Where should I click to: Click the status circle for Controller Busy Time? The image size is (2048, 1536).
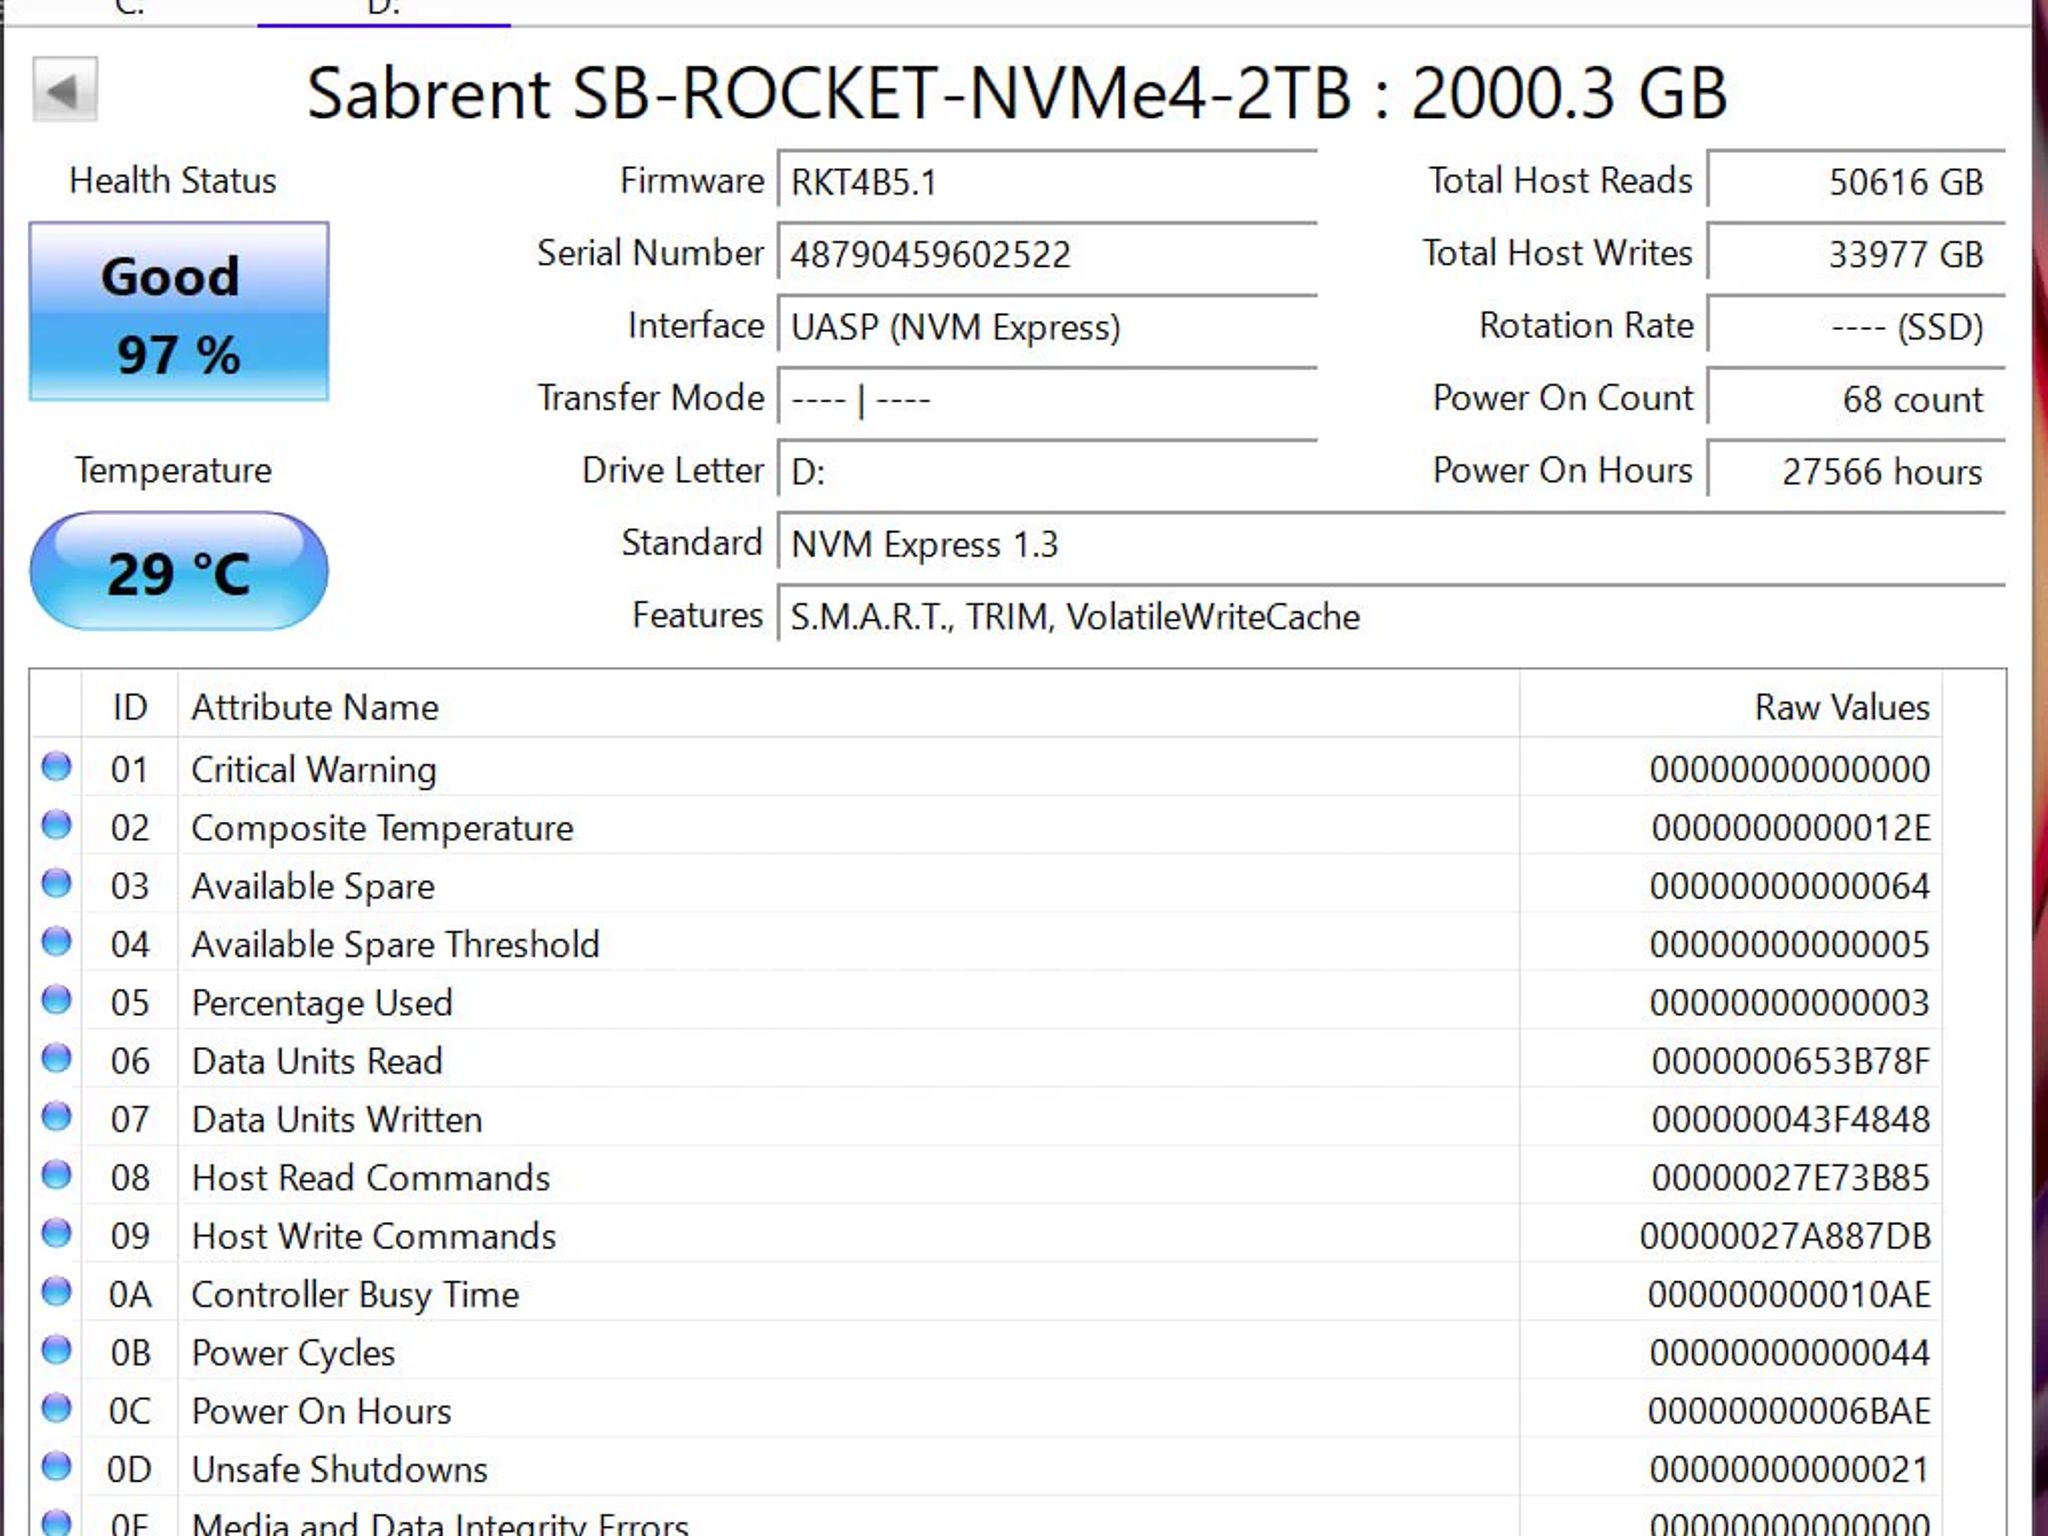(x=57, y=1292)
